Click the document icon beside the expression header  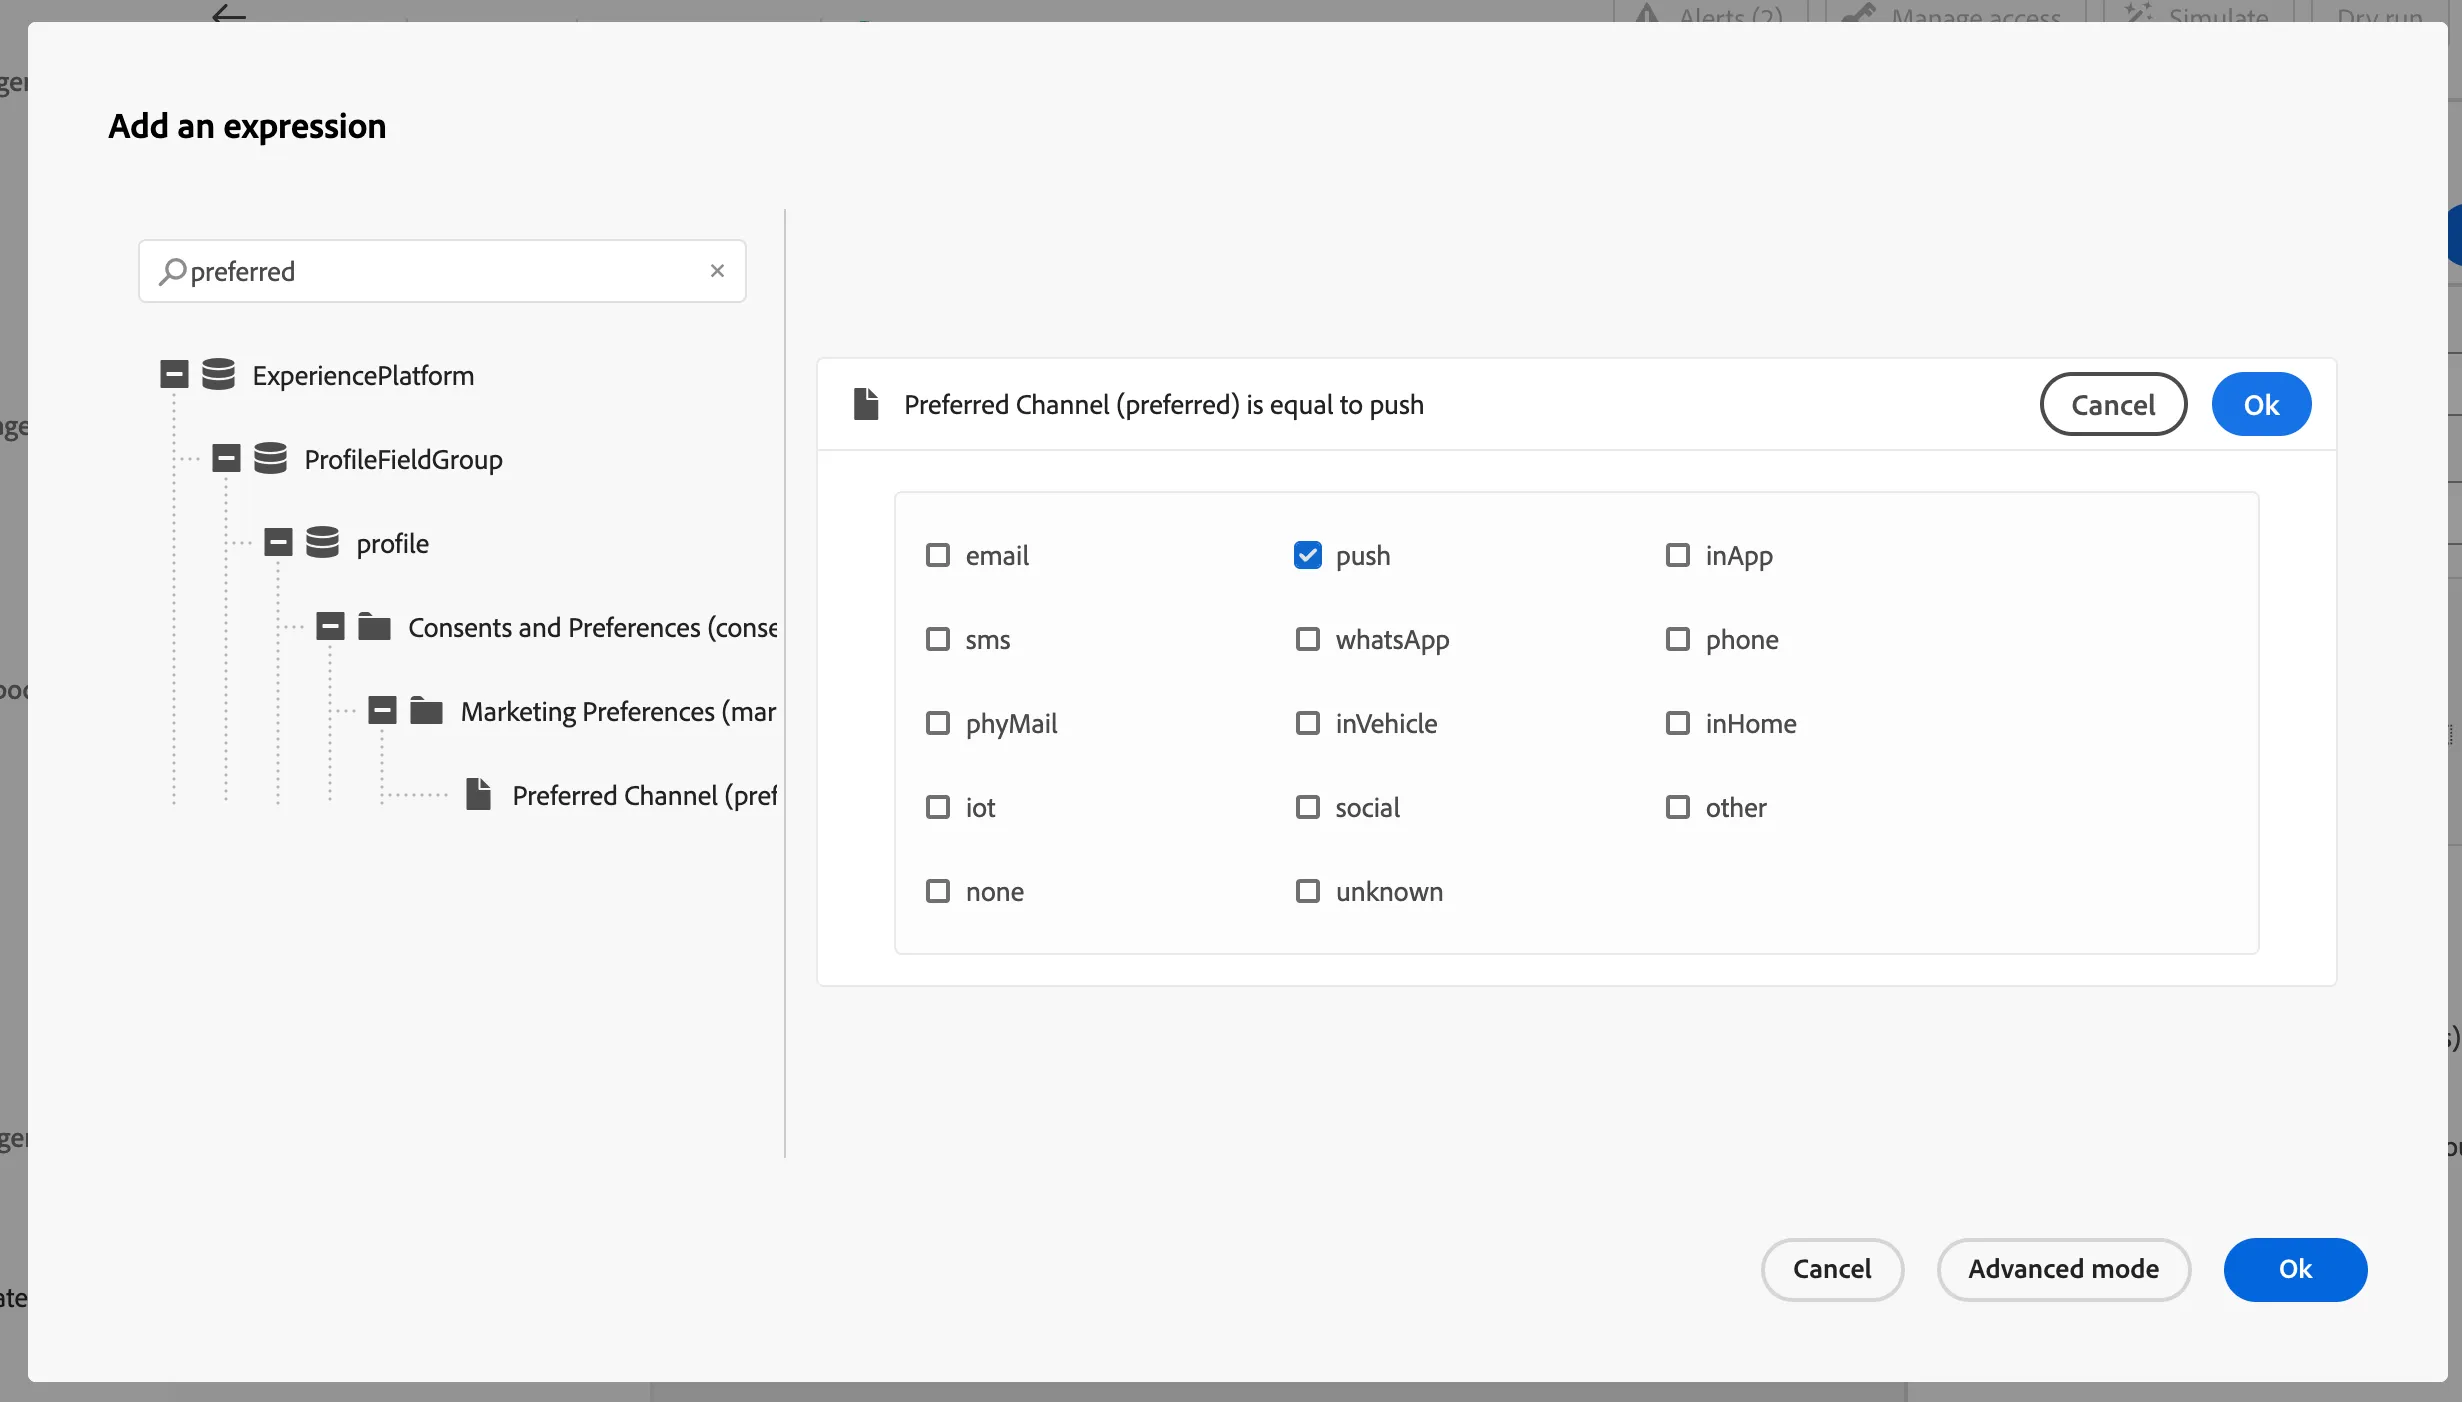pyautogui.click(x=866, y=404)
